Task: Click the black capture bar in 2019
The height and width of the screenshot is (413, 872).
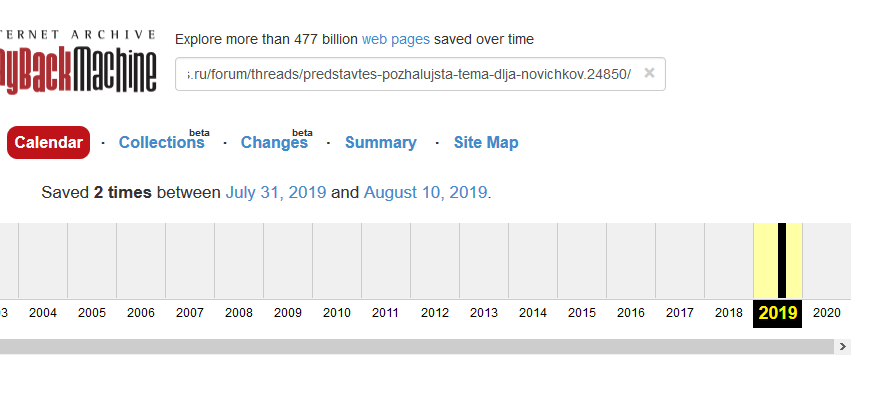Action: click(782, 260)
